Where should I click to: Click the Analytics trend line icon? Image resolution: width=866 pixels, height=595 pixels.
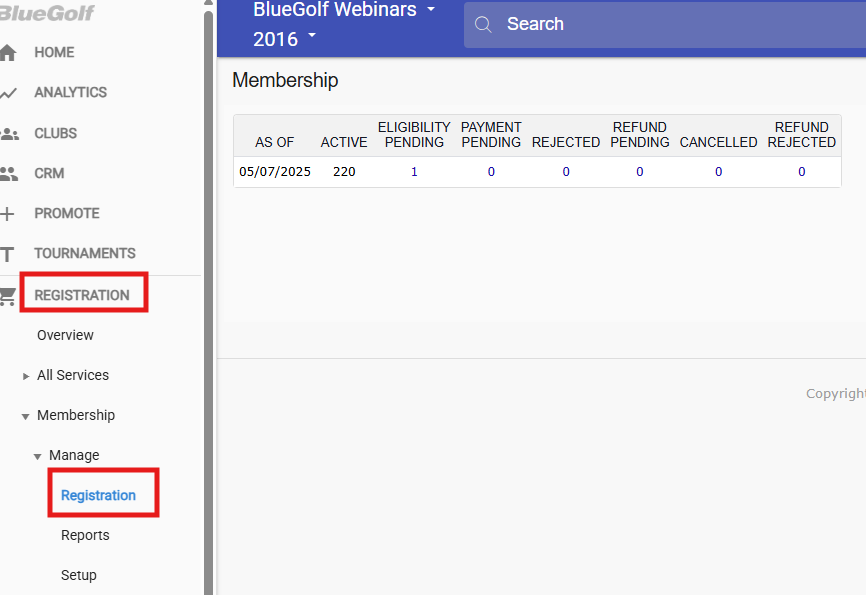click(8, 93)
